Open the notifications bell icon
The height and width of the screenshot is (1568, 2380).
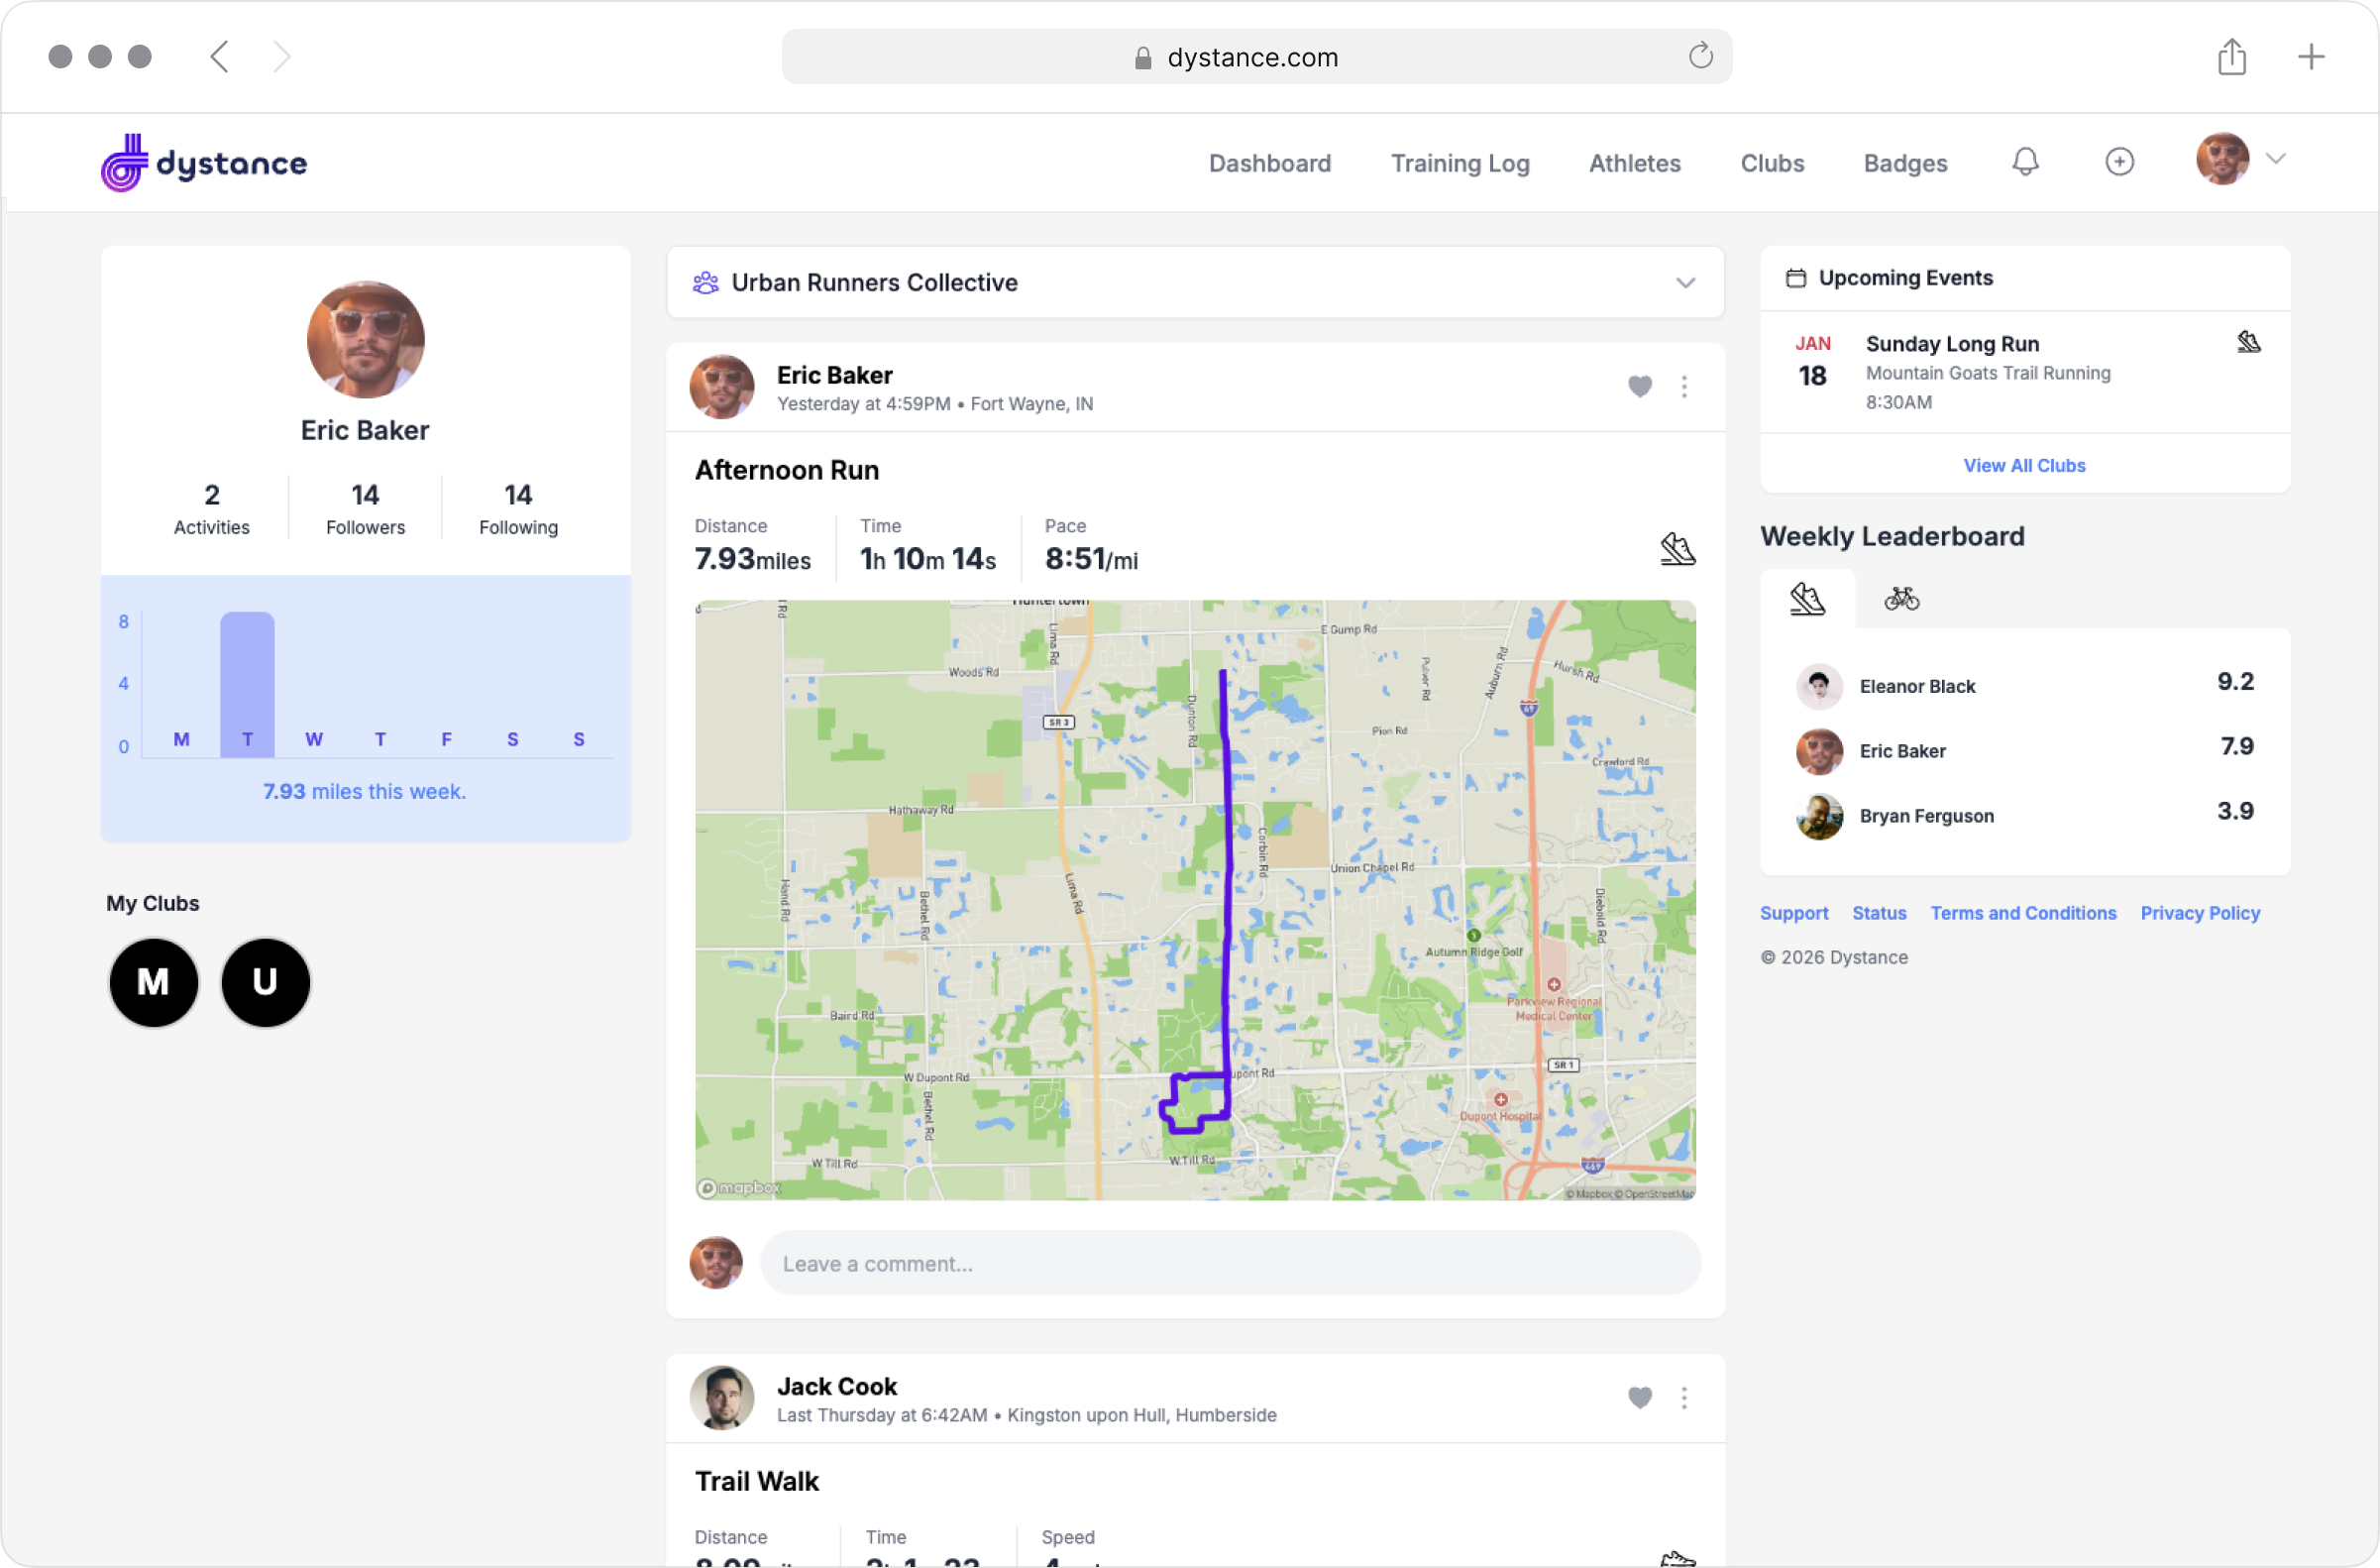(x=2025, y=162)
